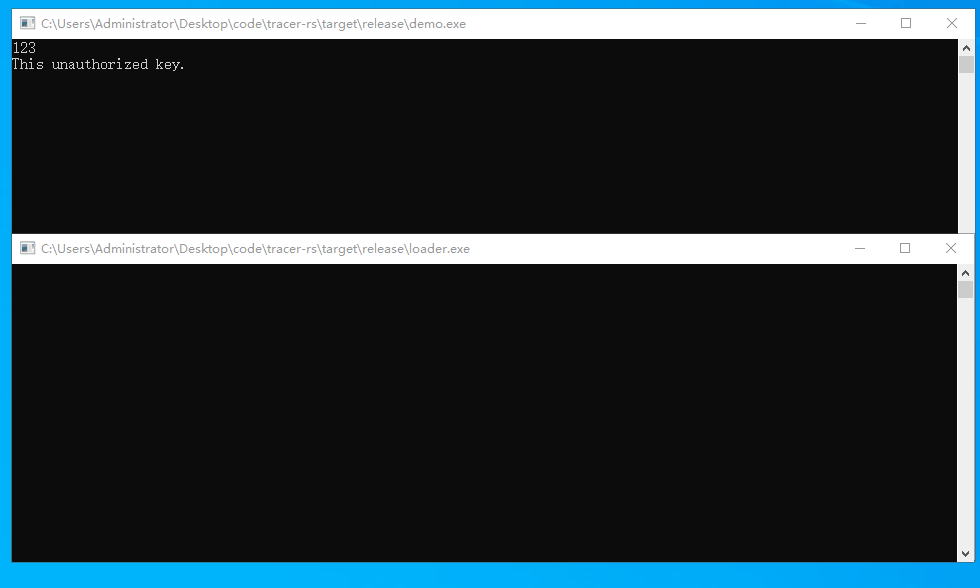Viewport: 980px width, 588px height.
Task: Minimize the demo.exe console window
Action: tap(861, 24)
